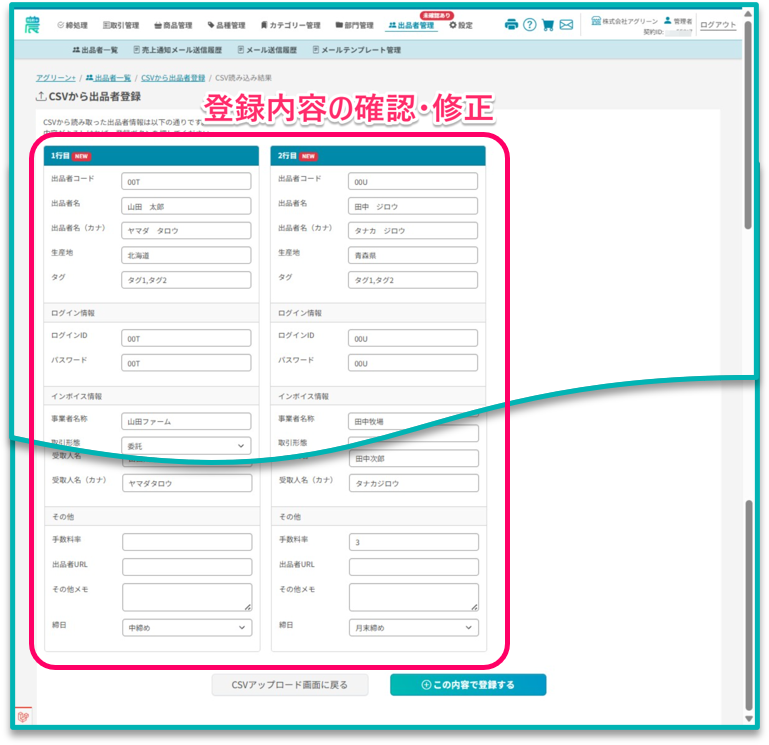The image size is (769, 745).
Task: Switch to メールテンプレート管理 tab
Action: (357, 50)
